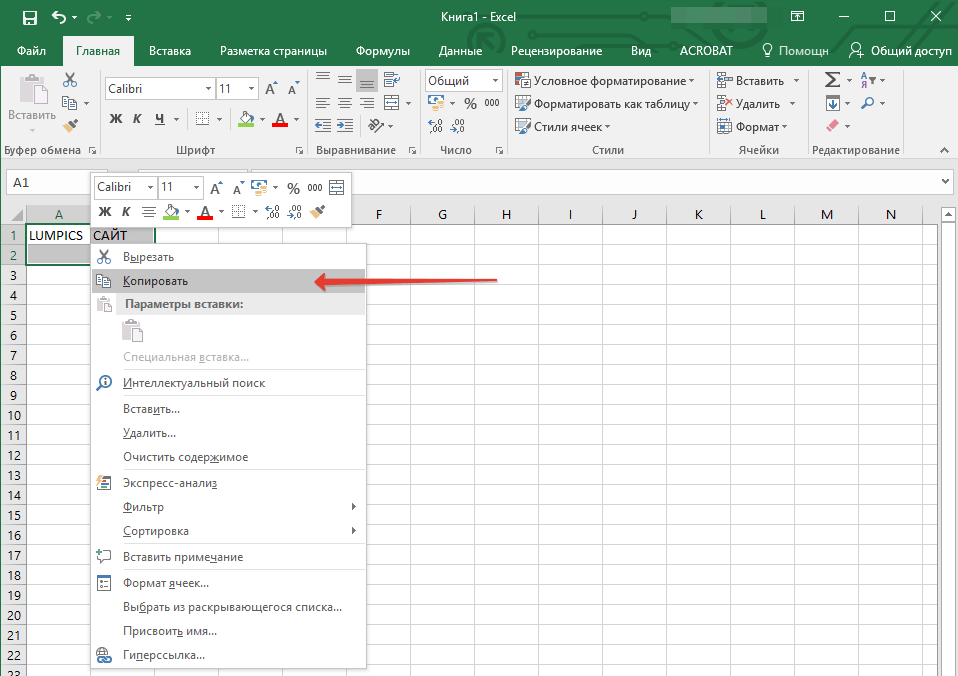Expand the Условное форматирование dropdown
The image size is (958, 676).
point(604,81)
